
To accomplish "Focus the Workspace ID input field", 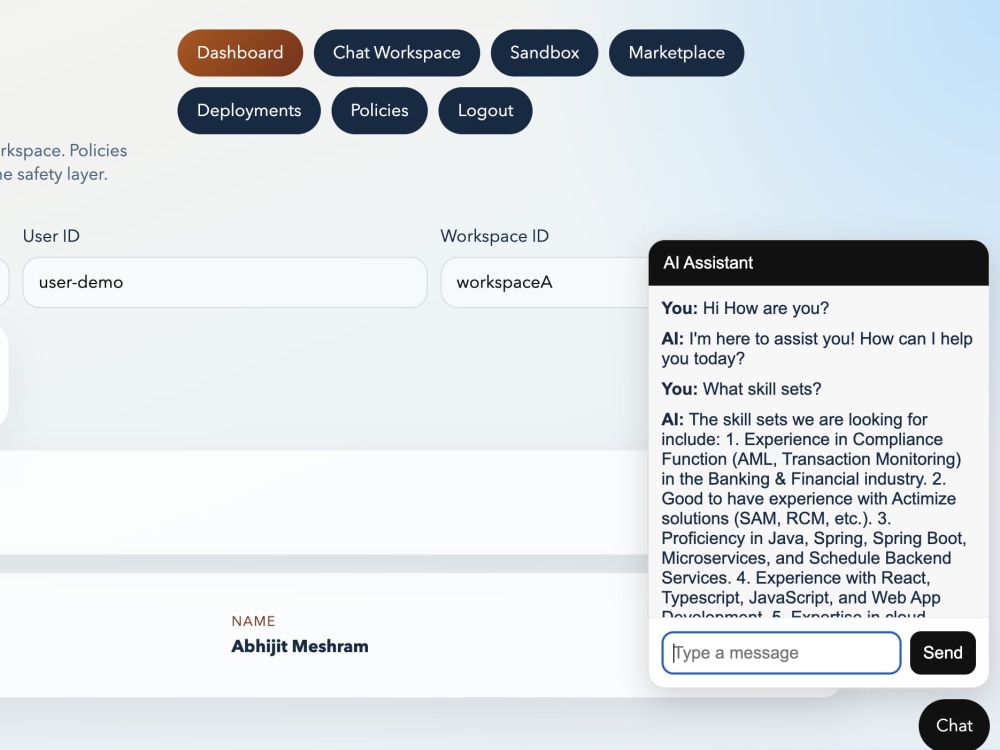I will point(545,283).
